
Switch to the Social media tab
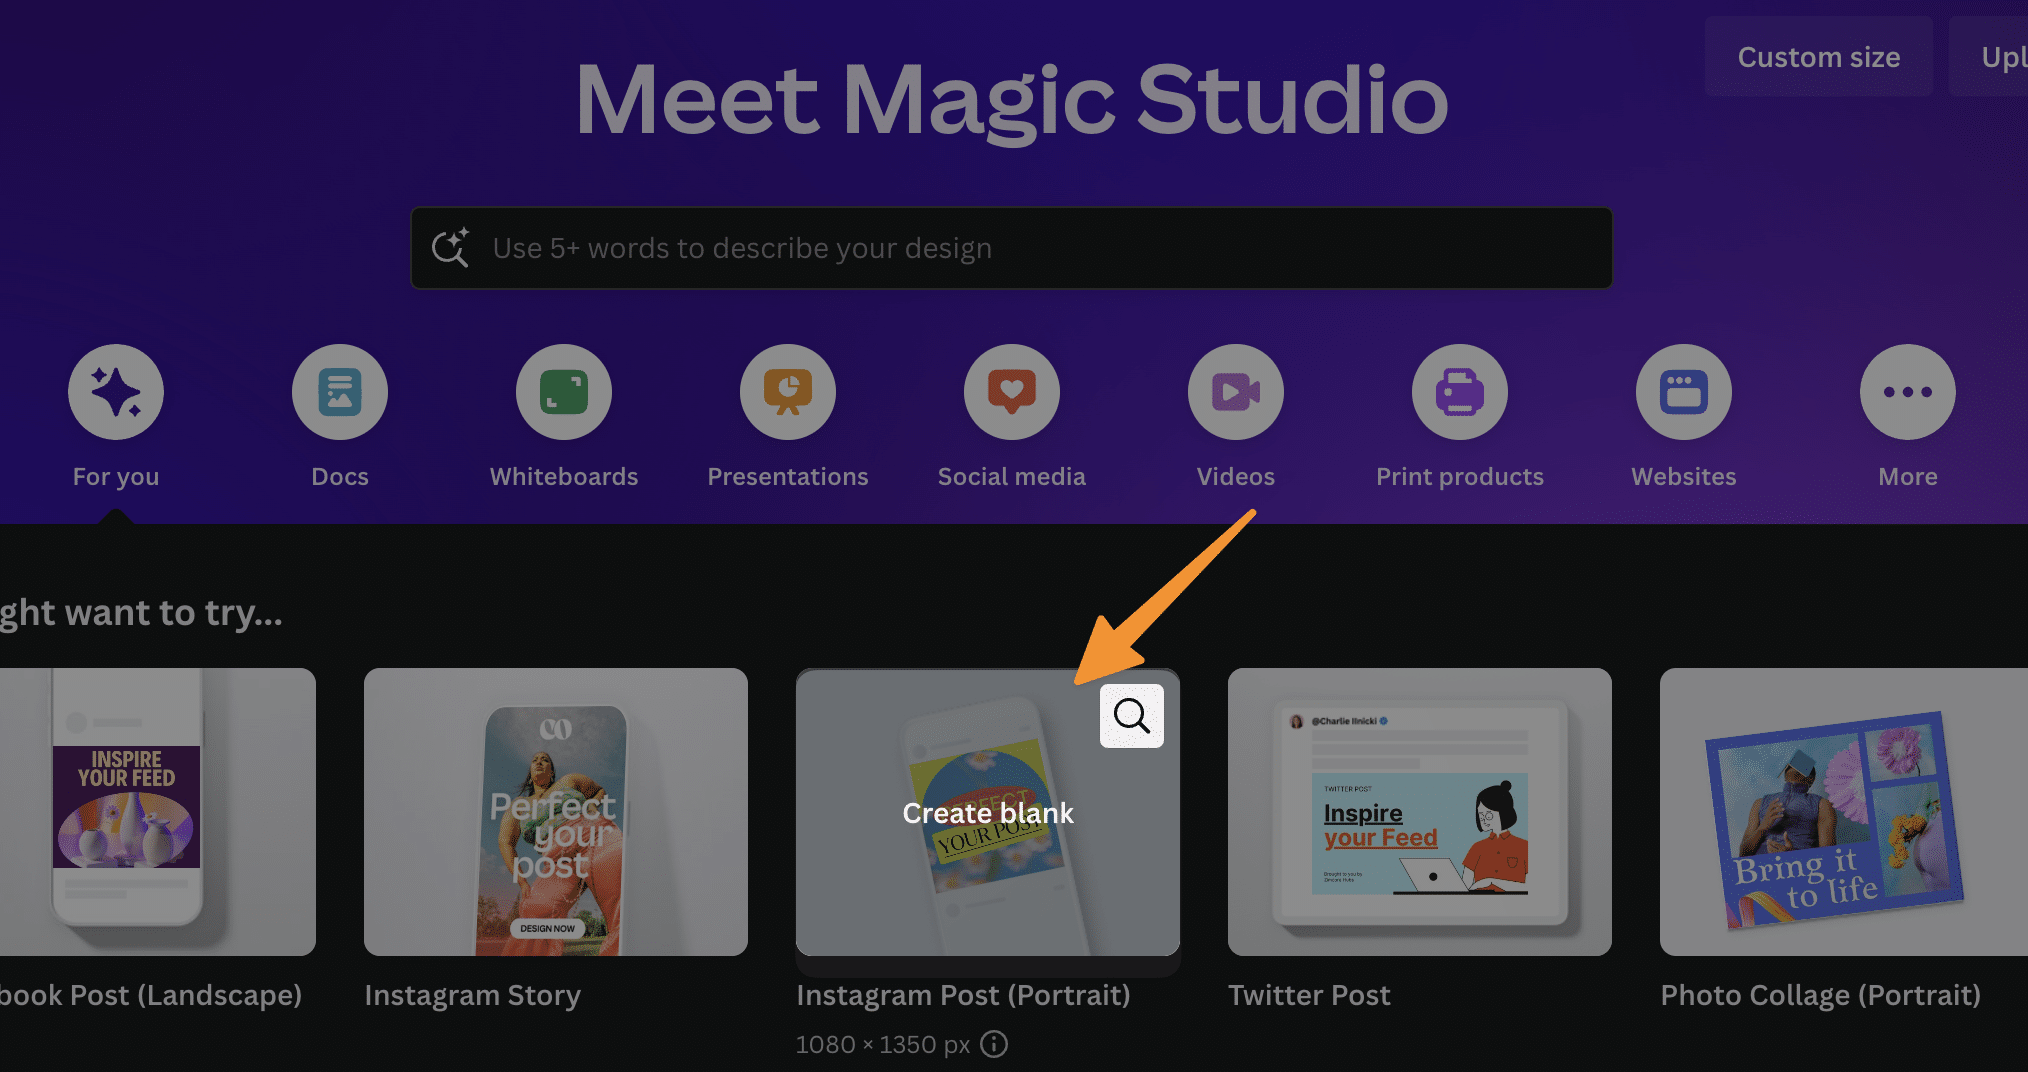pyautogui.click(x=1011, y=476)
